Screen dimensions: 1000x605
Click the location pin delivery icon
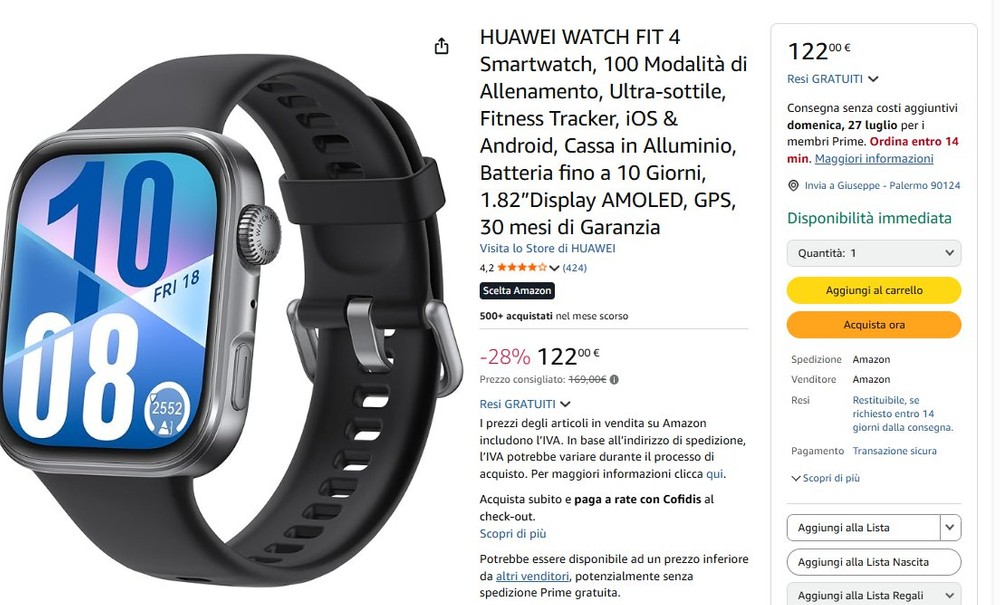pyautogui.click(x=793, y=186)
